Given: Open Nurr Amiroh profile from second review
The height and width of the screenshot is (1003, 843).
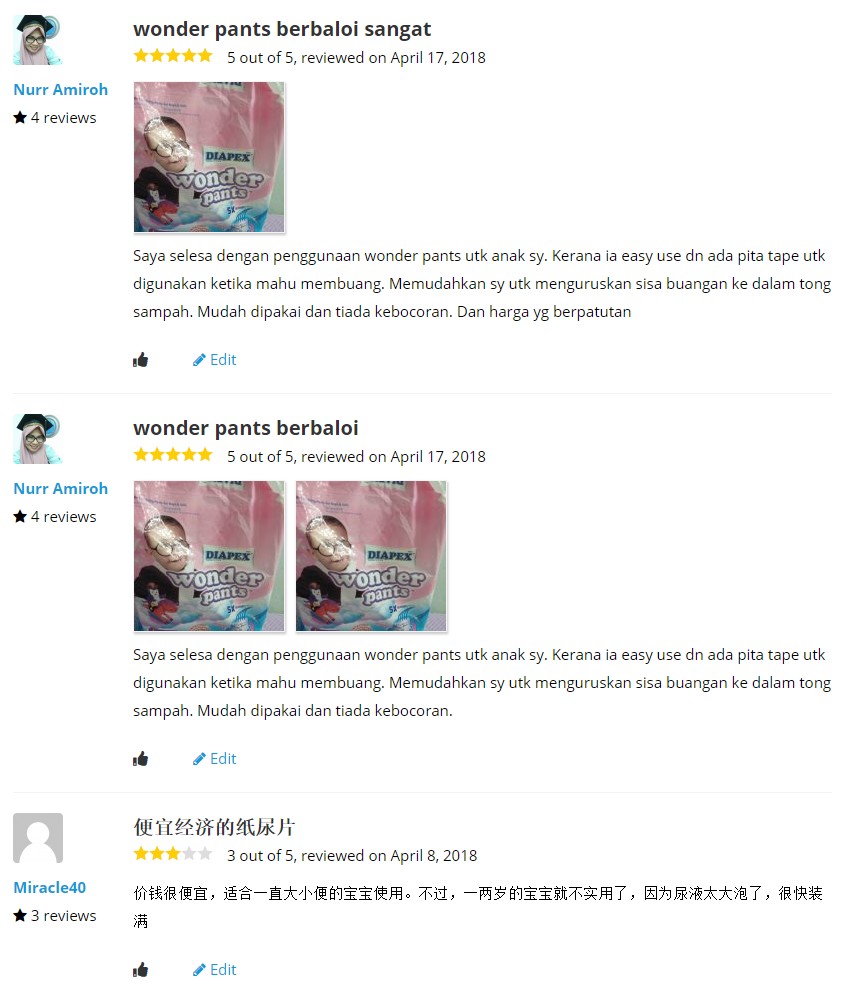Looking at the screenshot, I should (x=61, y=489).
